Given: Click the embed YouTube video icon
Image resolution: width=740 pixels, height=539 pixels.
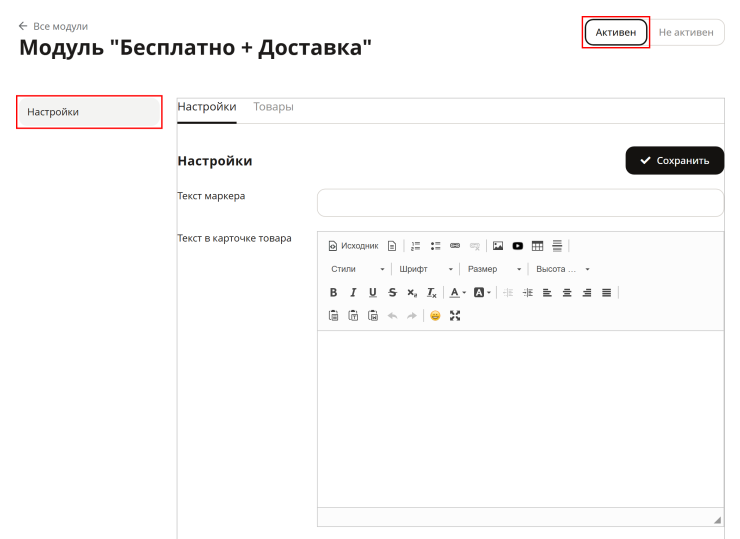Looking at the screenshot, I should (518, 246).
